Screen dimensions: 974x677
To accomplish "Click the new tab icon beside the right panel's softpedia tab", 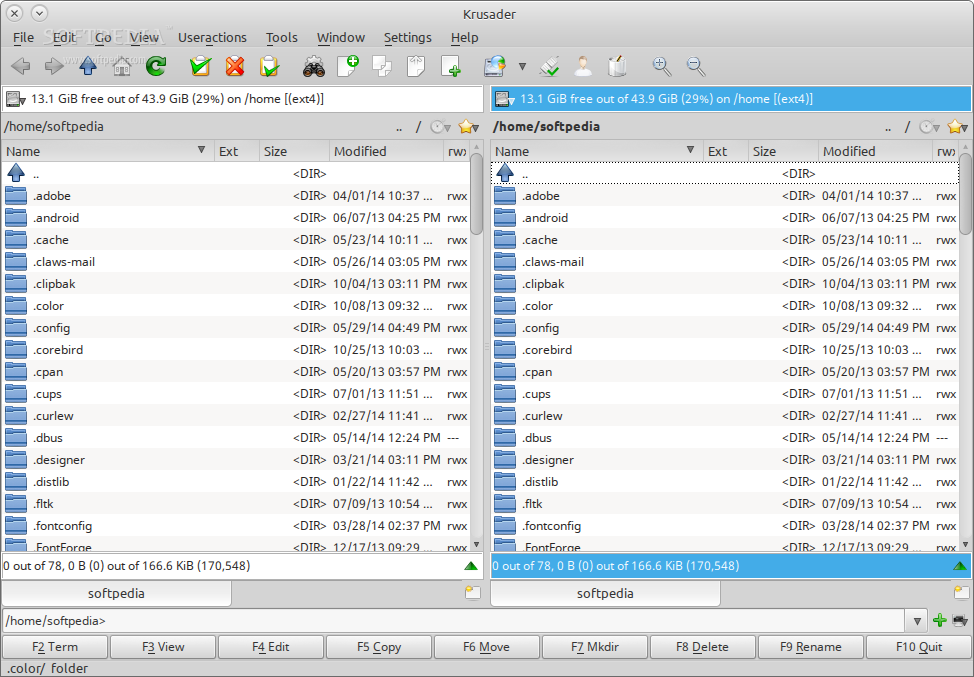I will [x=961, y=593].
